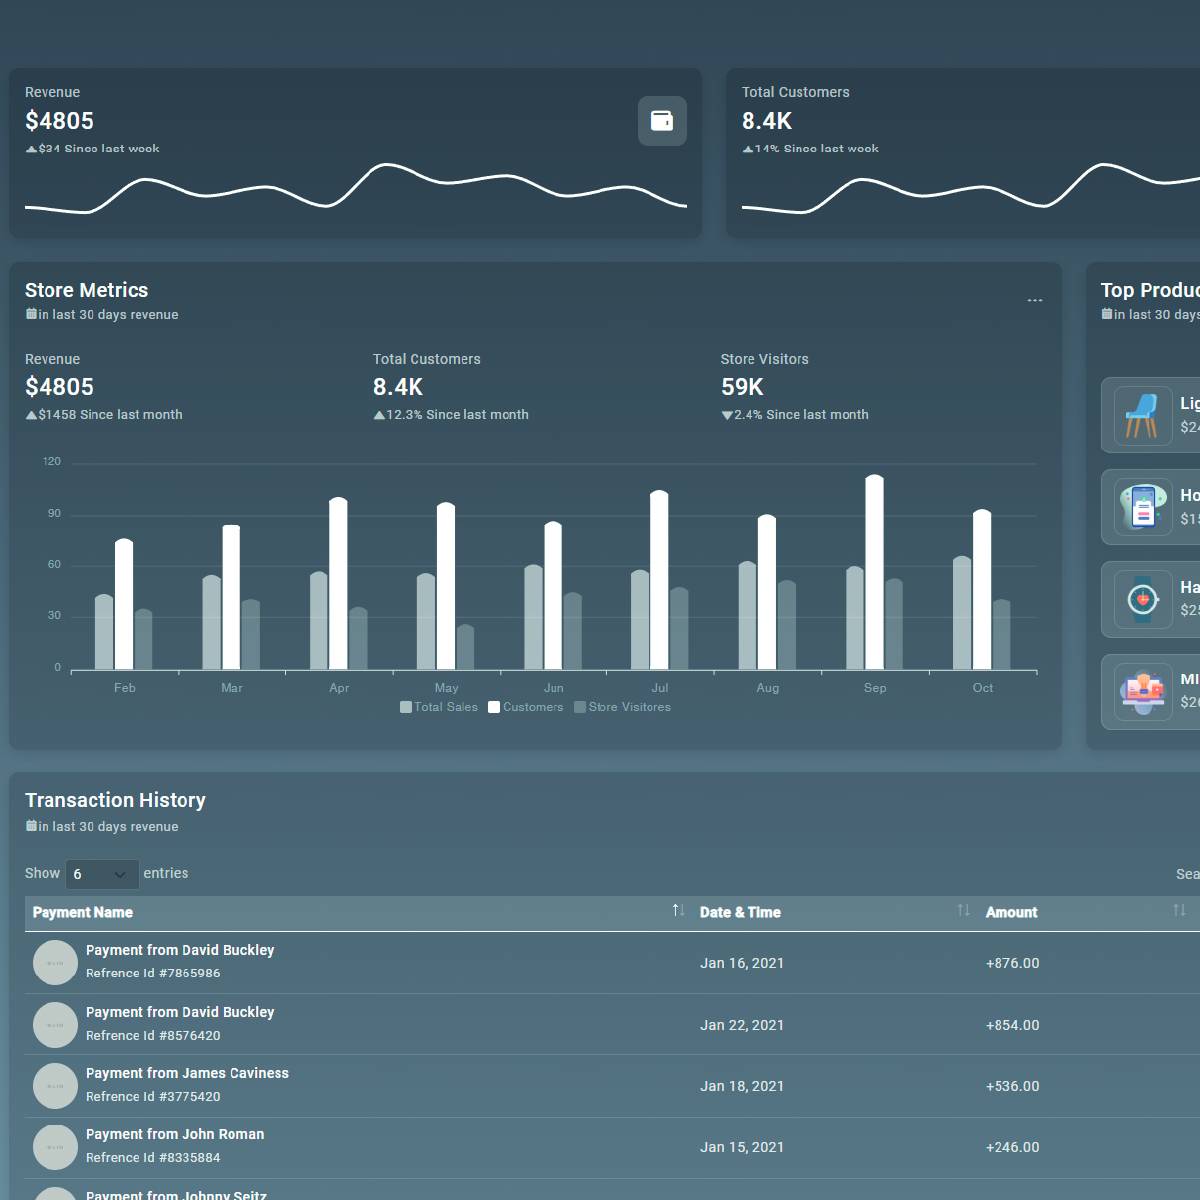
Task: Click Payment from John Roman row
Action: [x=175, y=1134]
